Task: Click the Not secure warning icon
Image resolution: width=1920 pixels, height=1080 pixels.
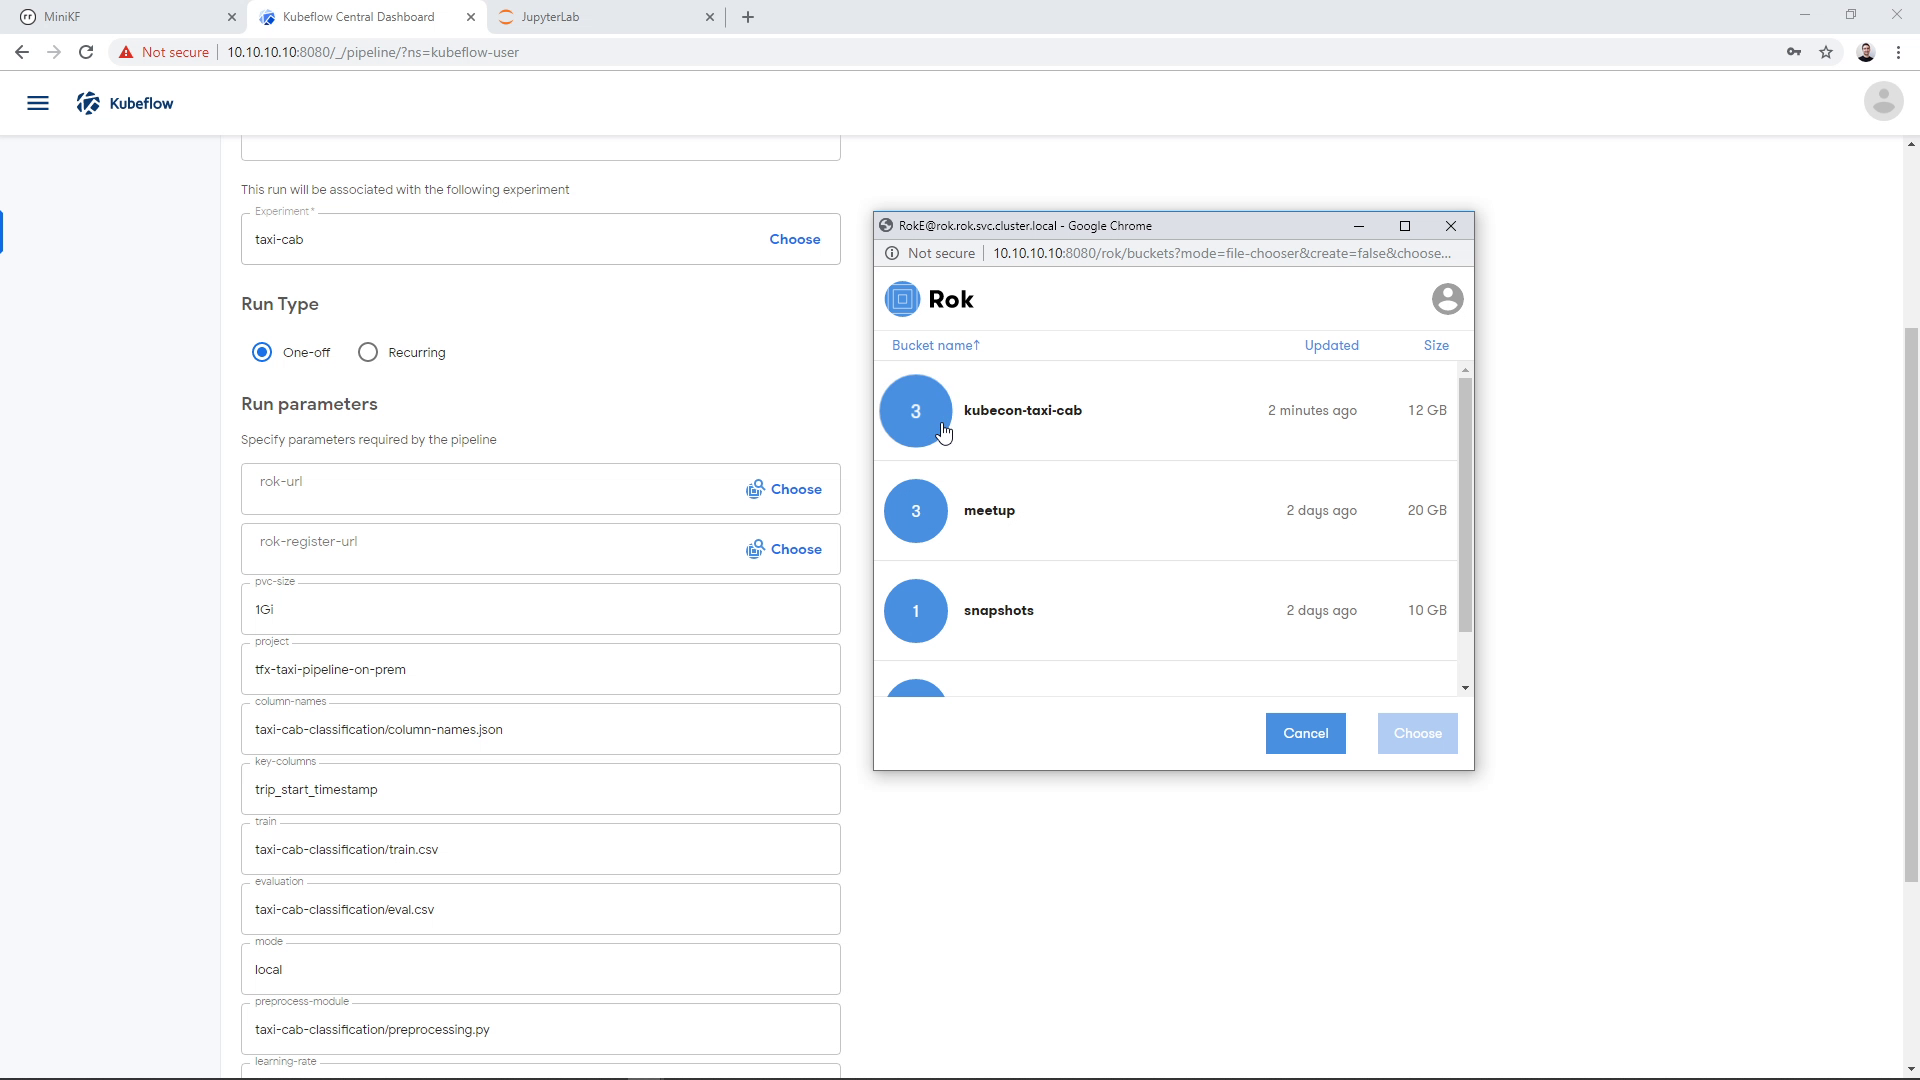Action: pos(126,52)
